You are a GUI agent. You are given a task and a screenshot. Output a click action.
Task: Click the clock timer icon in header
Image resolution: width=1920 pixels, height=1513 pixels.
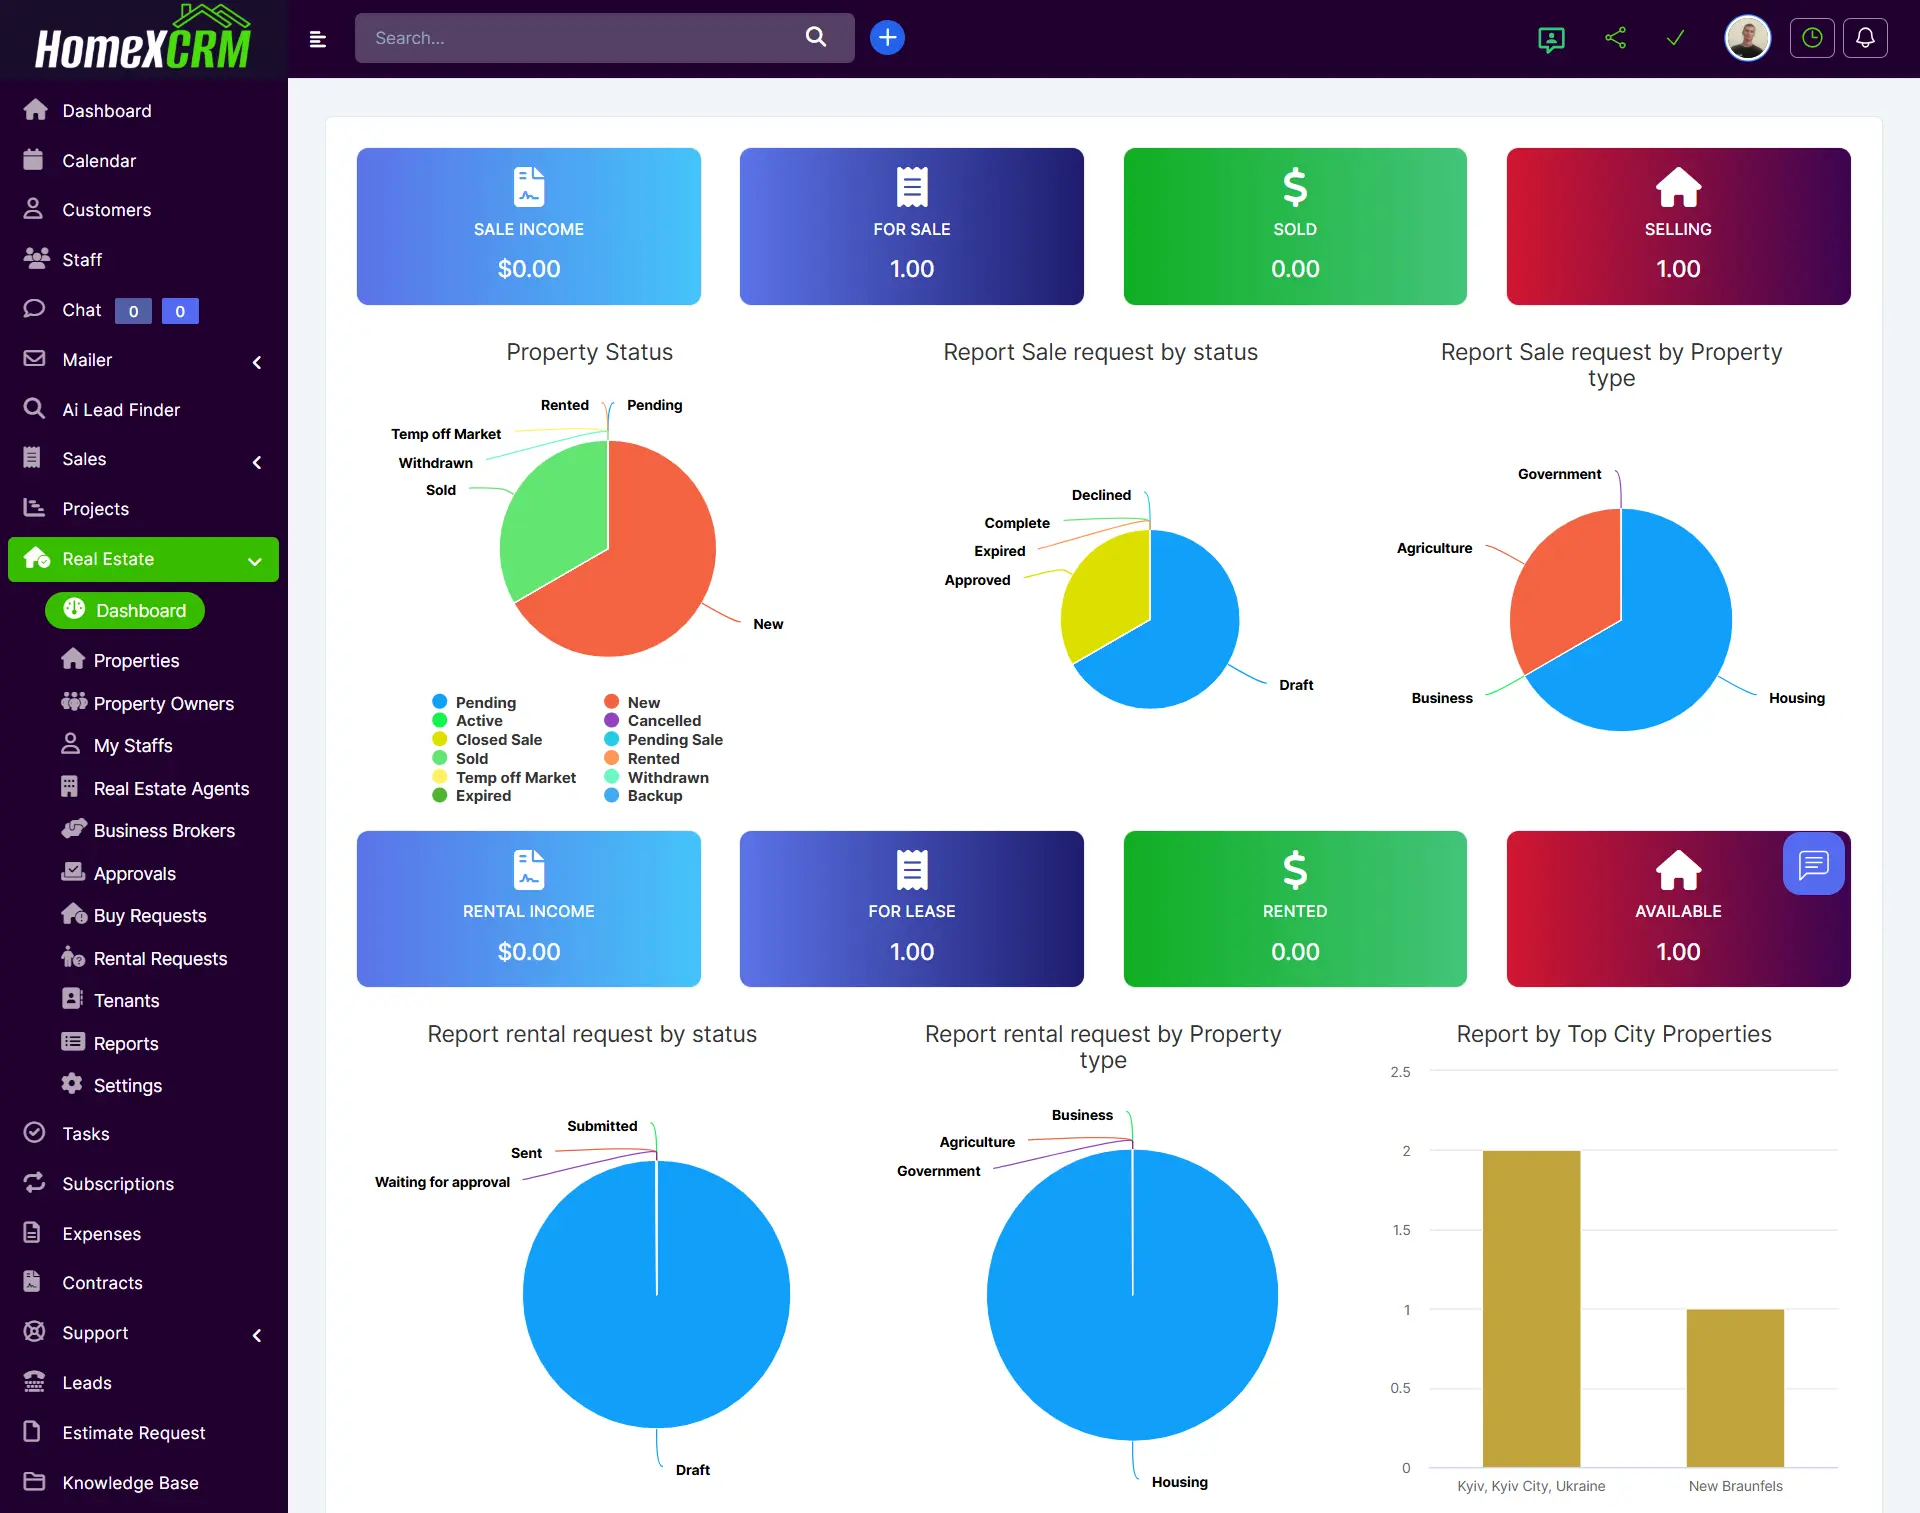tap(1812, 38)
